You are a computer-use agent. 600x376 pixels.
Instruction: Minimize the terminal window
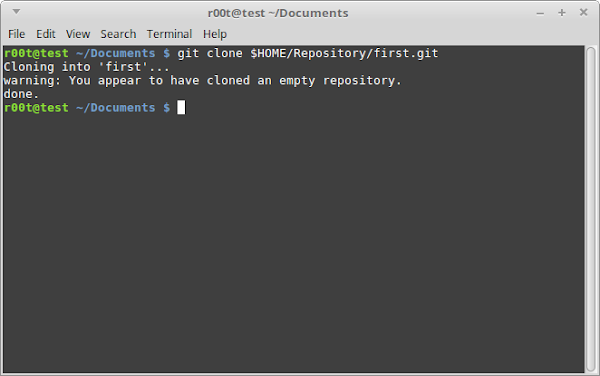pos(540,13)
